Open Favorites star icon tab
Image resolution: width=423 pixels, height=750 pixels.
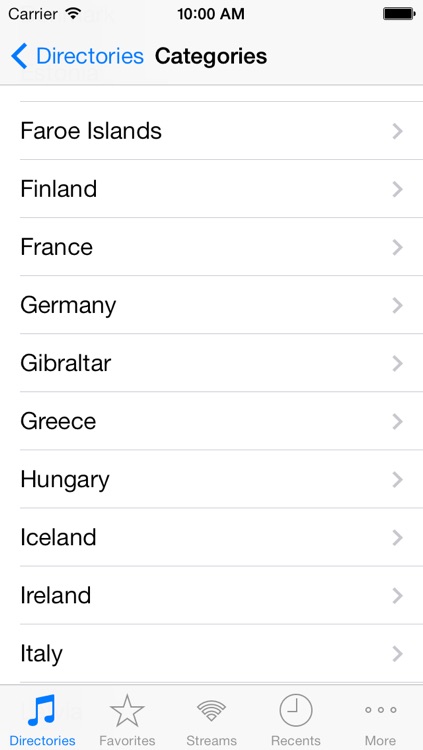point(127,711)
